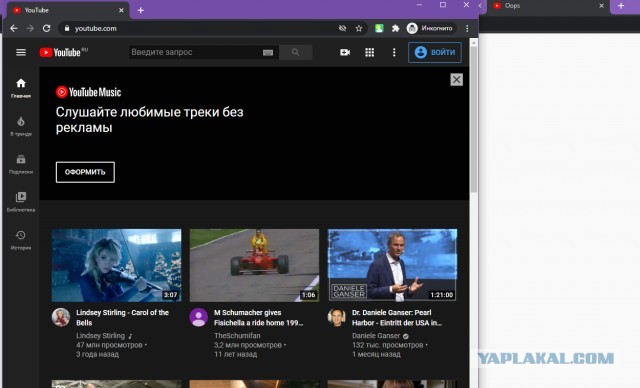Click the green extension icon in toolbar
The image size is (640, 388).
pyautogui.click(x=379, y=28)
